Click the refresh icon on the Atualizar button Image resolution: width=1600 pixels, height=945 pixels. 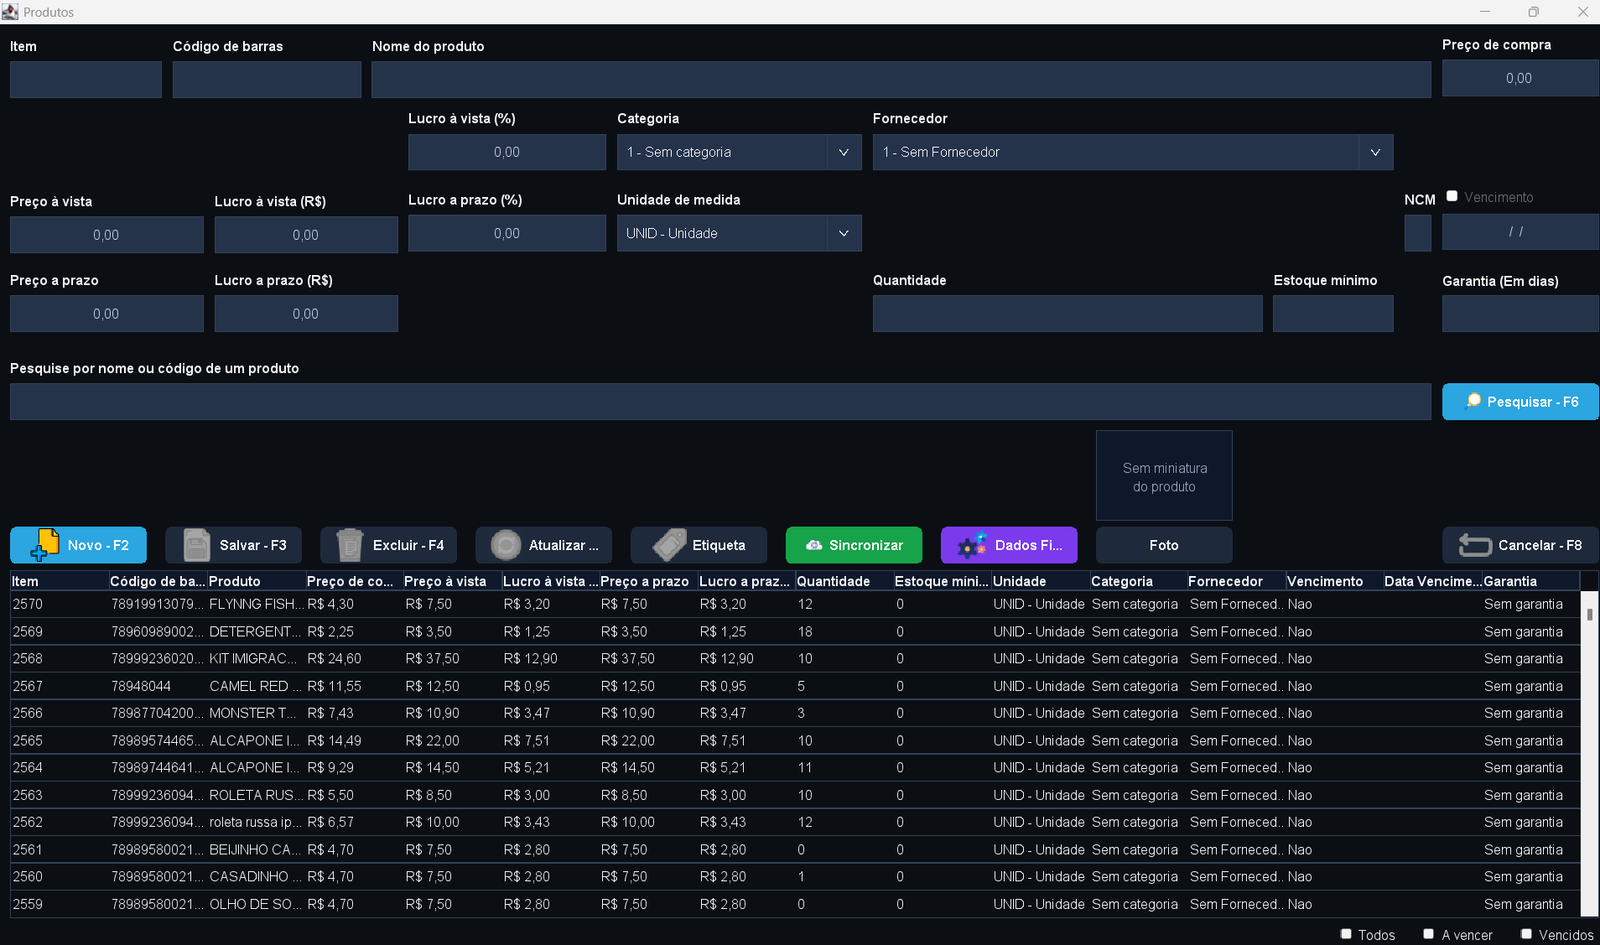point(506,545)
